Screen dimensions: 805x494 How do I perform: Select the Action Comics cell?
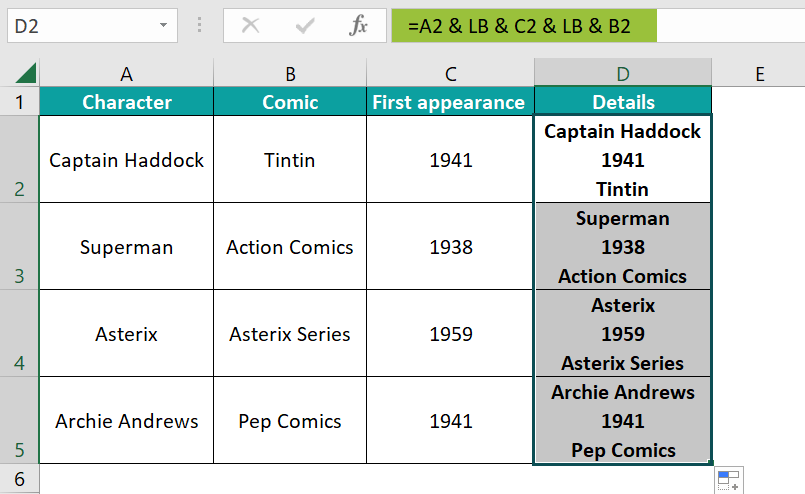click(x=290, y=246)
